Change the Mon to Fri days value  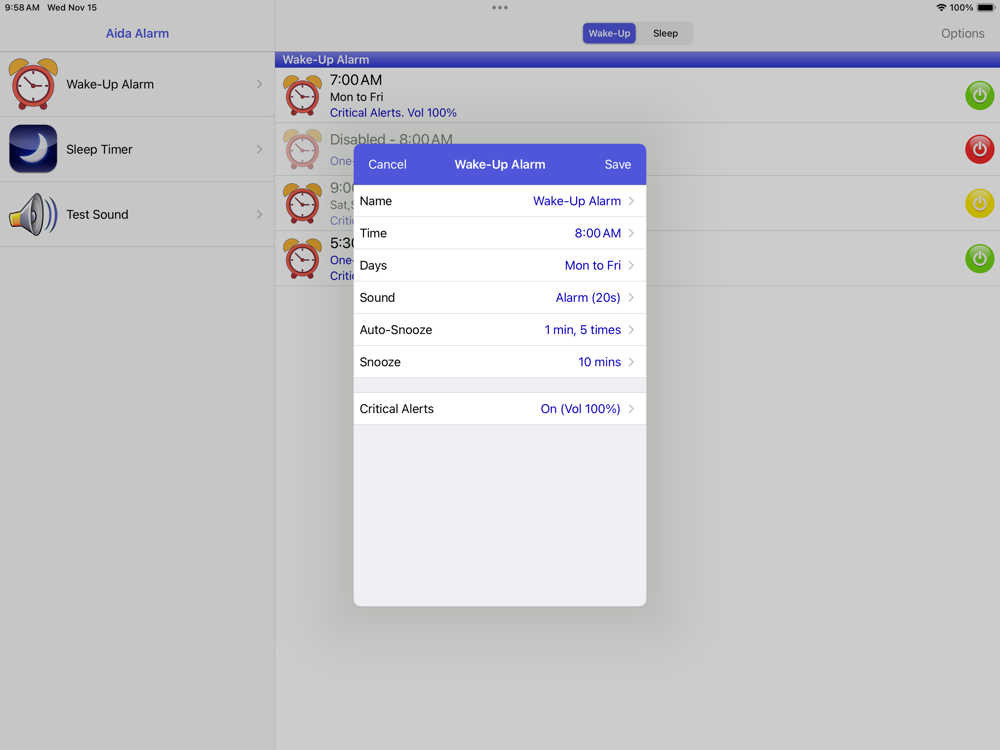pos(592,265)
